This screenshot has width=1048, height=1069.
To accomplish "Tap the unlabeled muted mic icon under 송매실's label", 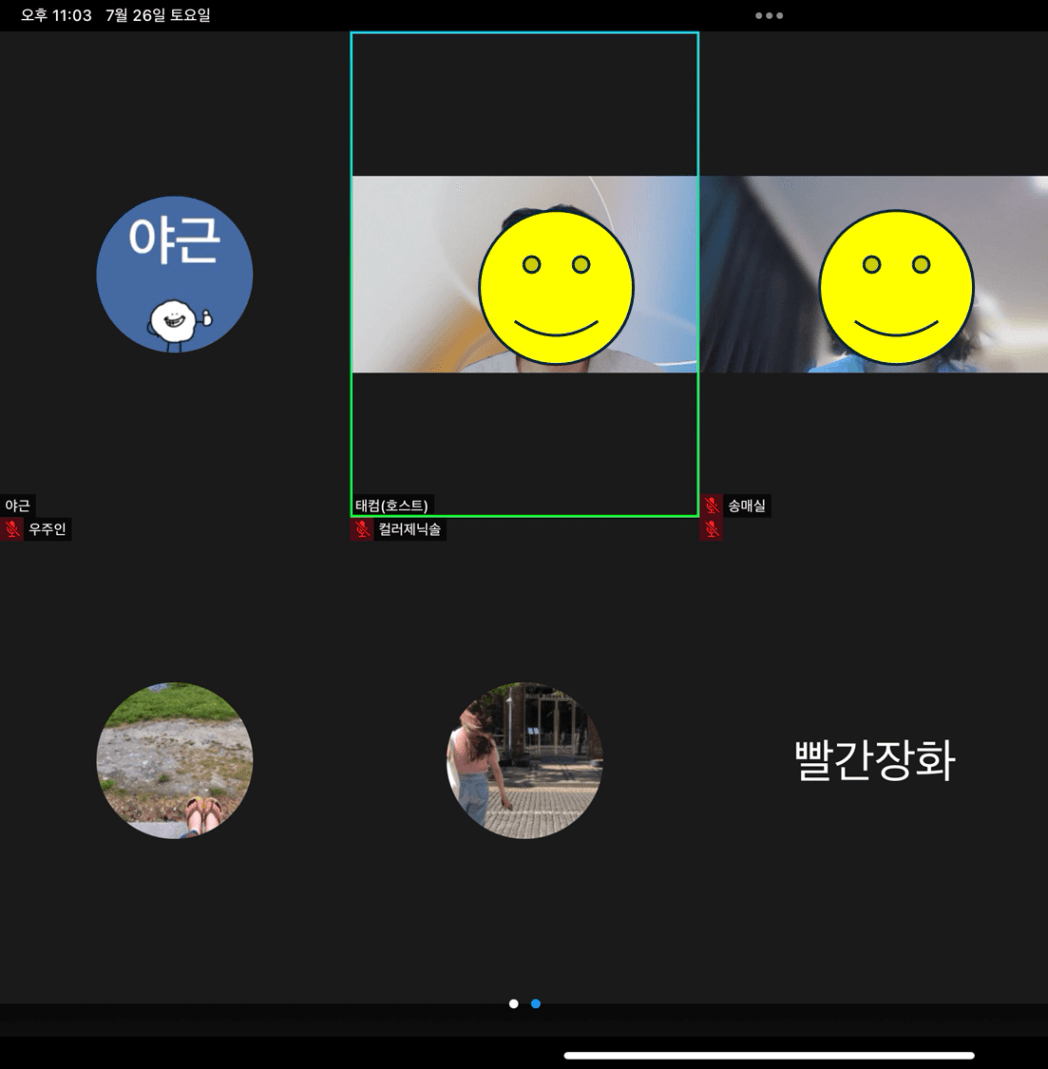I will (x=711, y=529).
